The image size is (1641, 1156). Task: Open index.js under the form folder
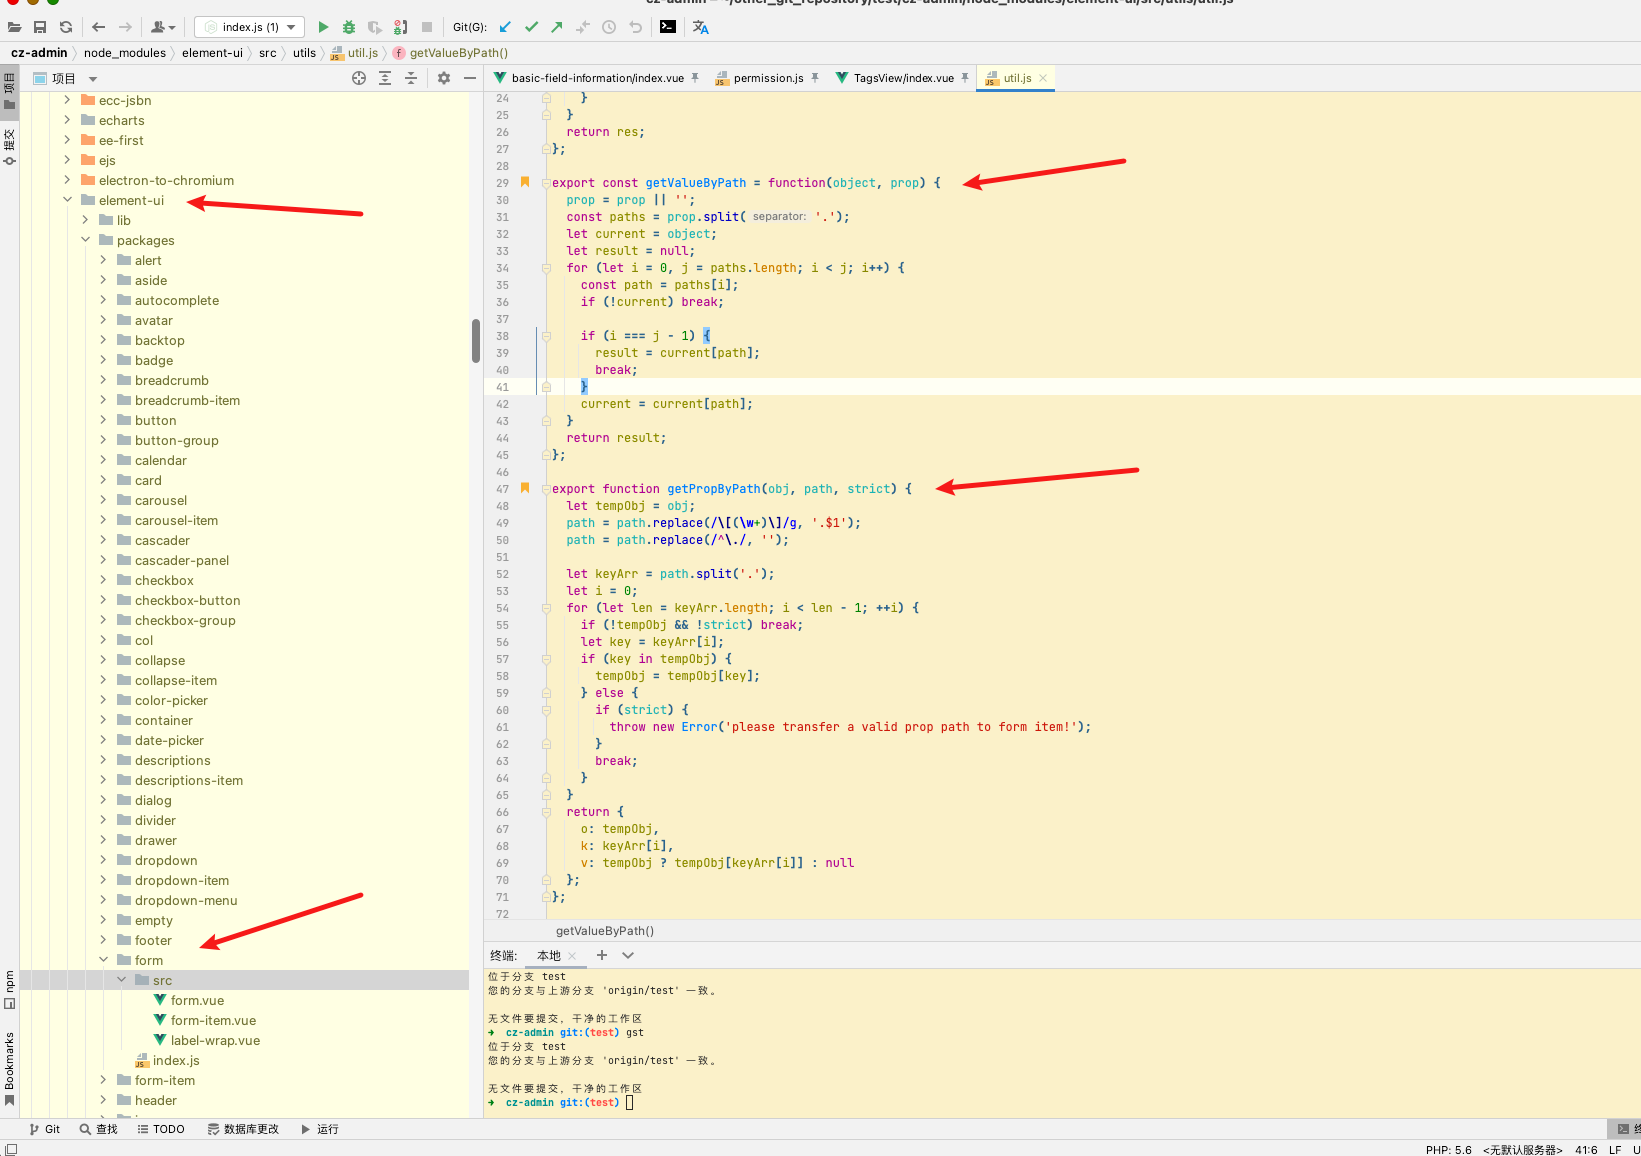point(176,1060)
